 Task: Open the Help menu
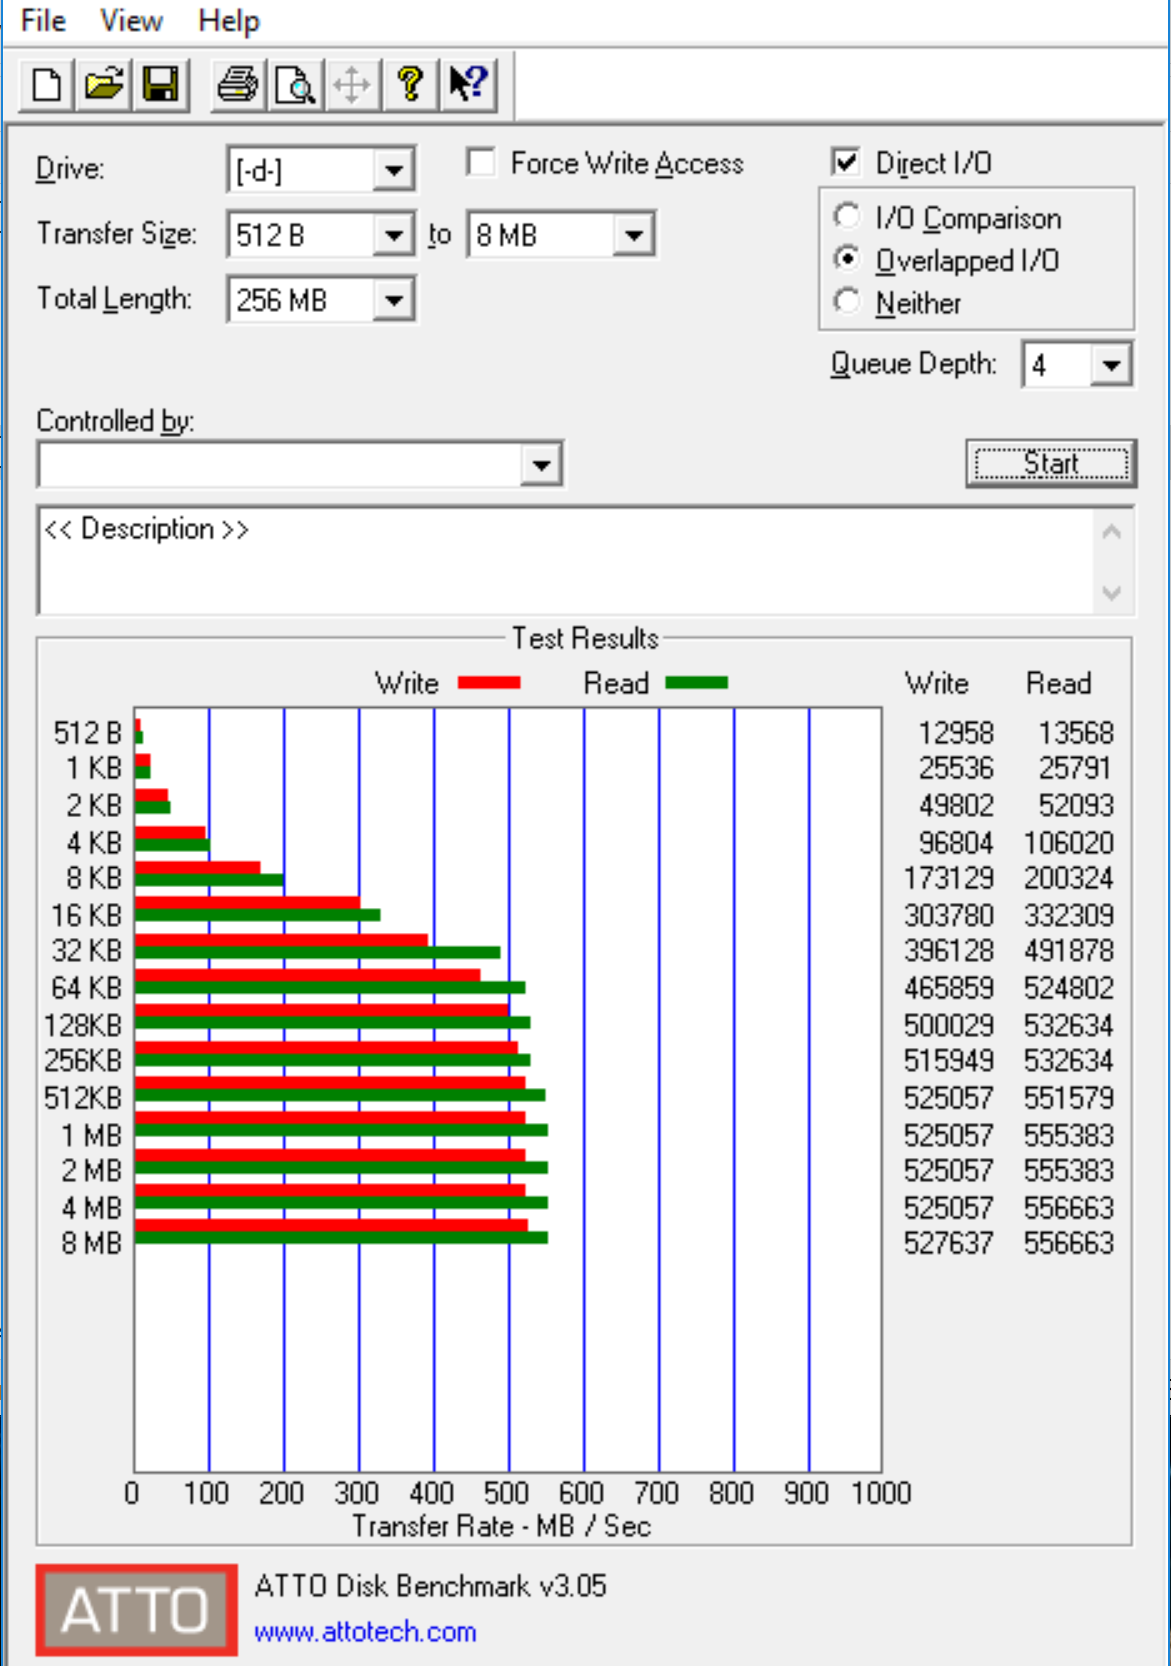[229, 20]
